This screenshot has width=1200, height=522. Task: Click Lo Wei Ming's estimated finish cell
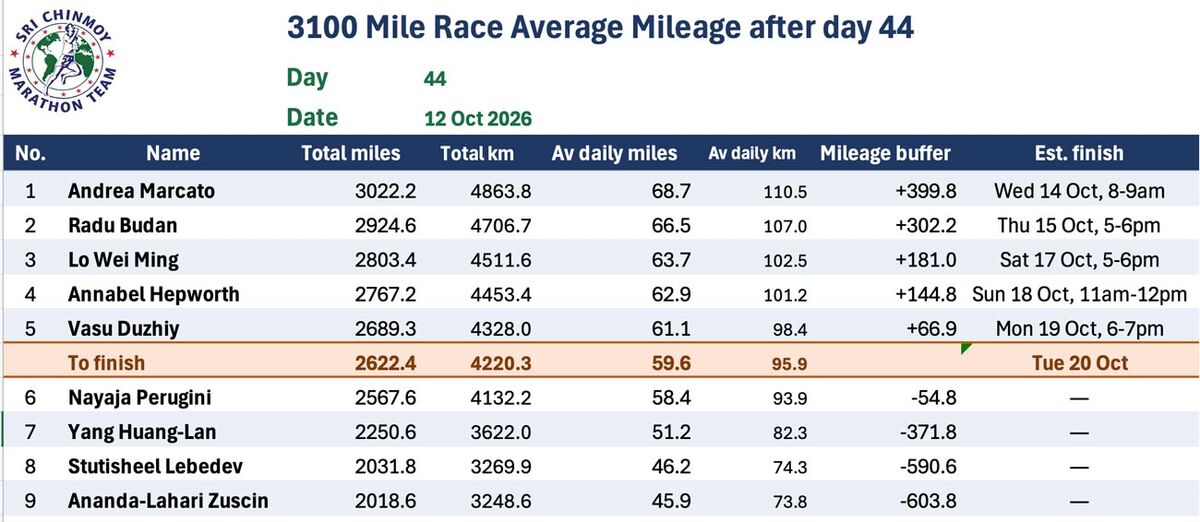click(1078, 260)
